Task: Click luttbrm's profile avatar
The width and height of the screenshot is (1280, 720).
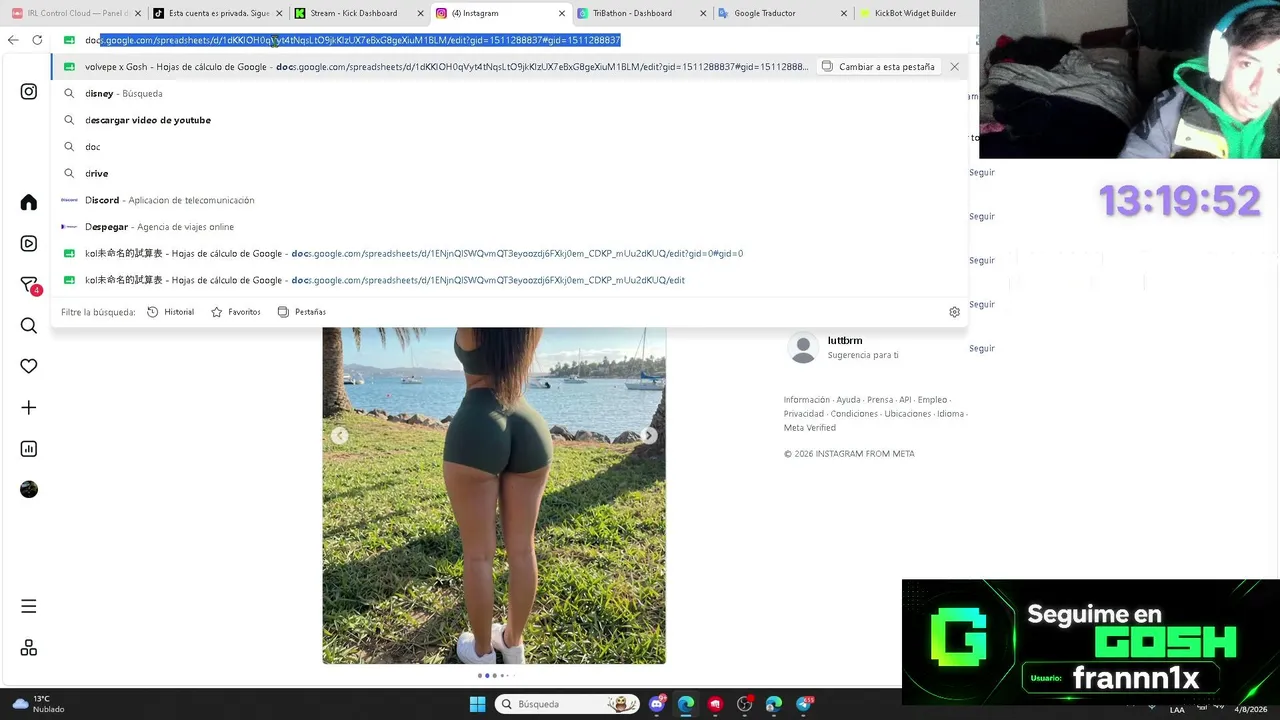Action: tap(803, 348)
